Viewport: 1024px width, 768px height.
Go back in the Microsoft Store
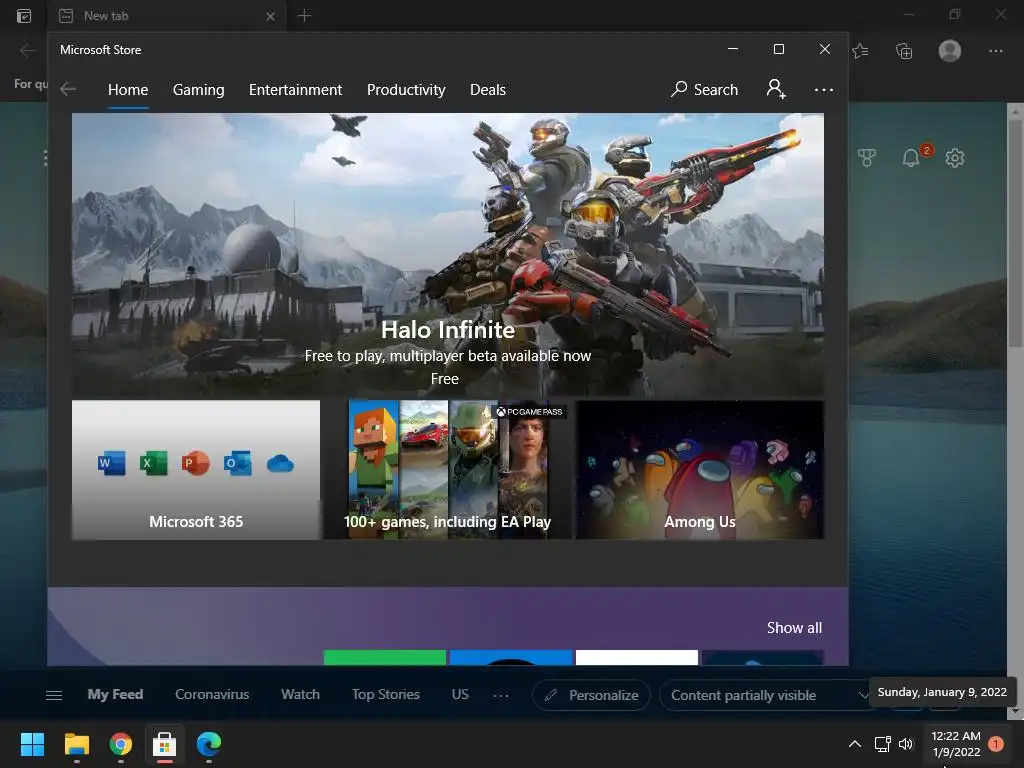68,89
